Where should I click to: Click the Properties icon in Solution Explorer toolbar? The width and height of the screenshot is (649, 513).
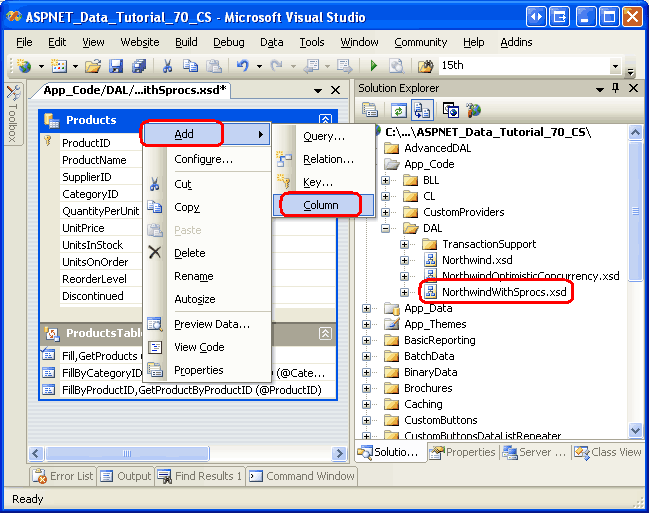coord(370,111)
